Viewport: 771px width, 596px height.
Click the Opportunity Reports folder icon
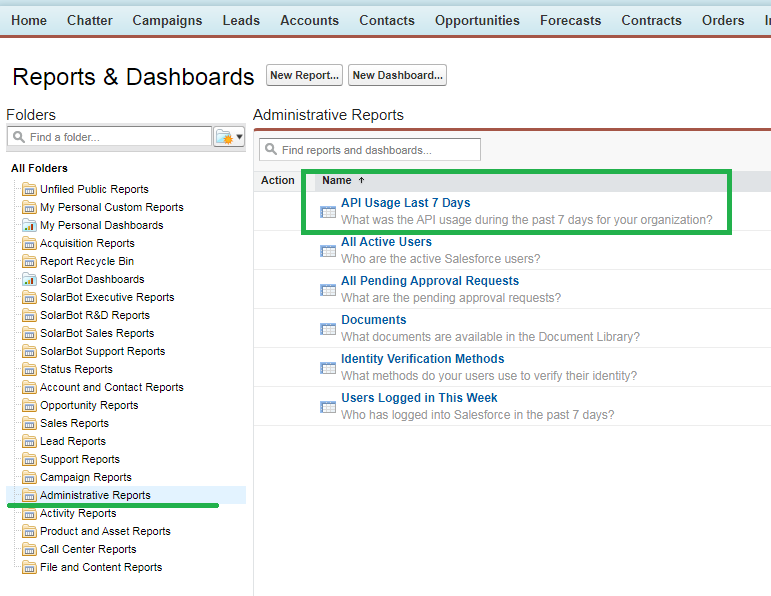30,406
